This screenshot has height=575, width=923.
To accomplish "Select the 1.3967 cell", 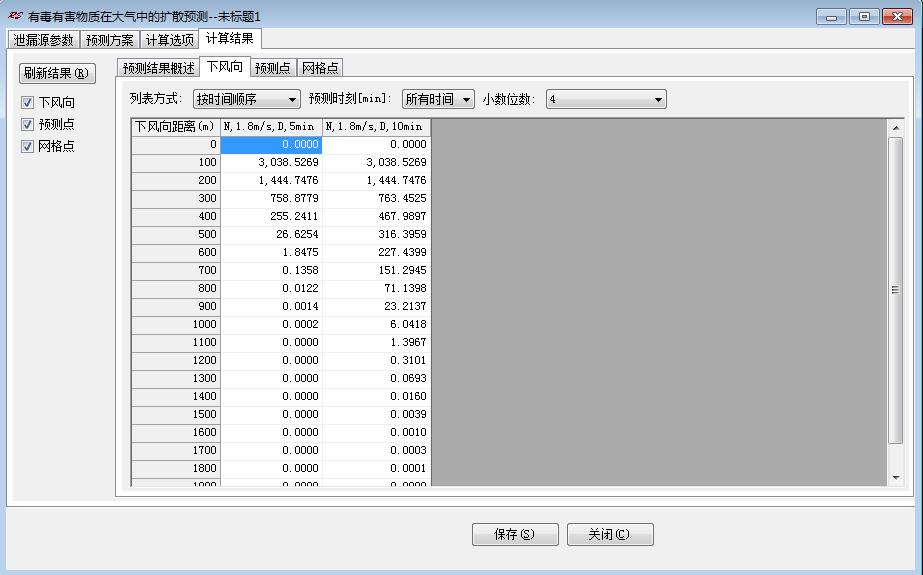I will pyautogui.click(x=377, y=343).
